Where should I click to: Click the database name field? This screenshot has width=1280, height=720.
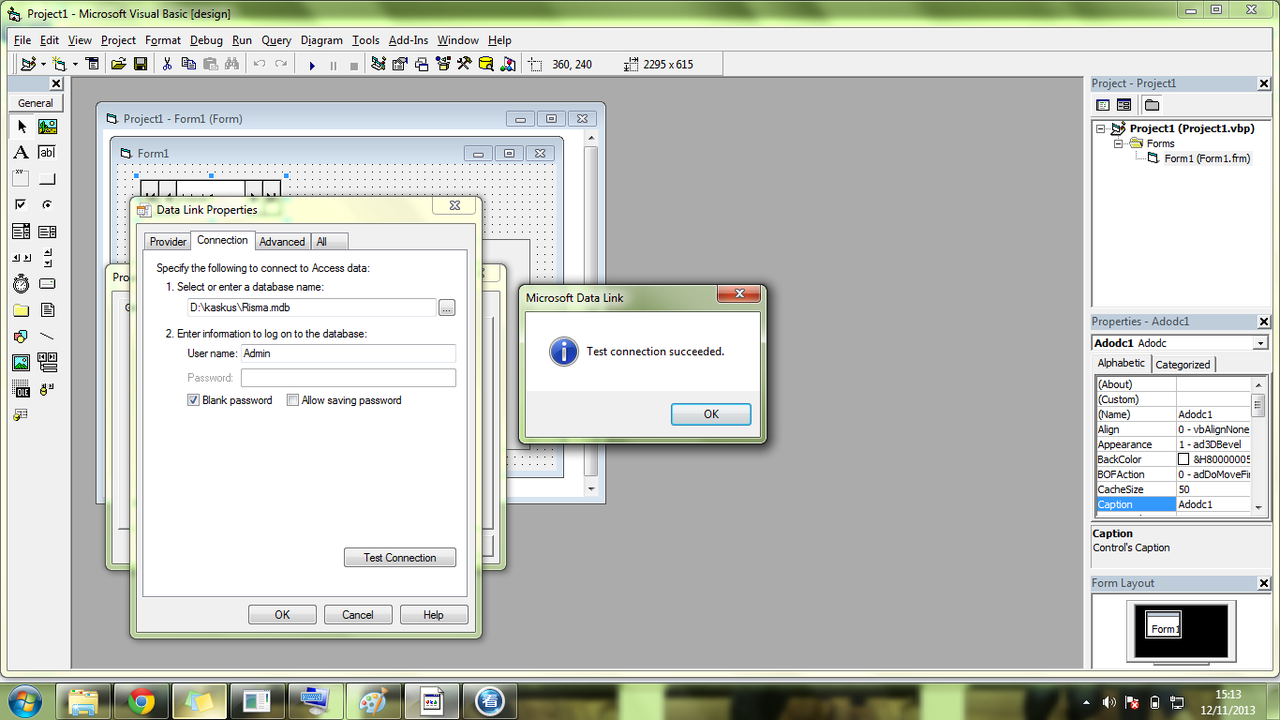[x=312, y=308]
